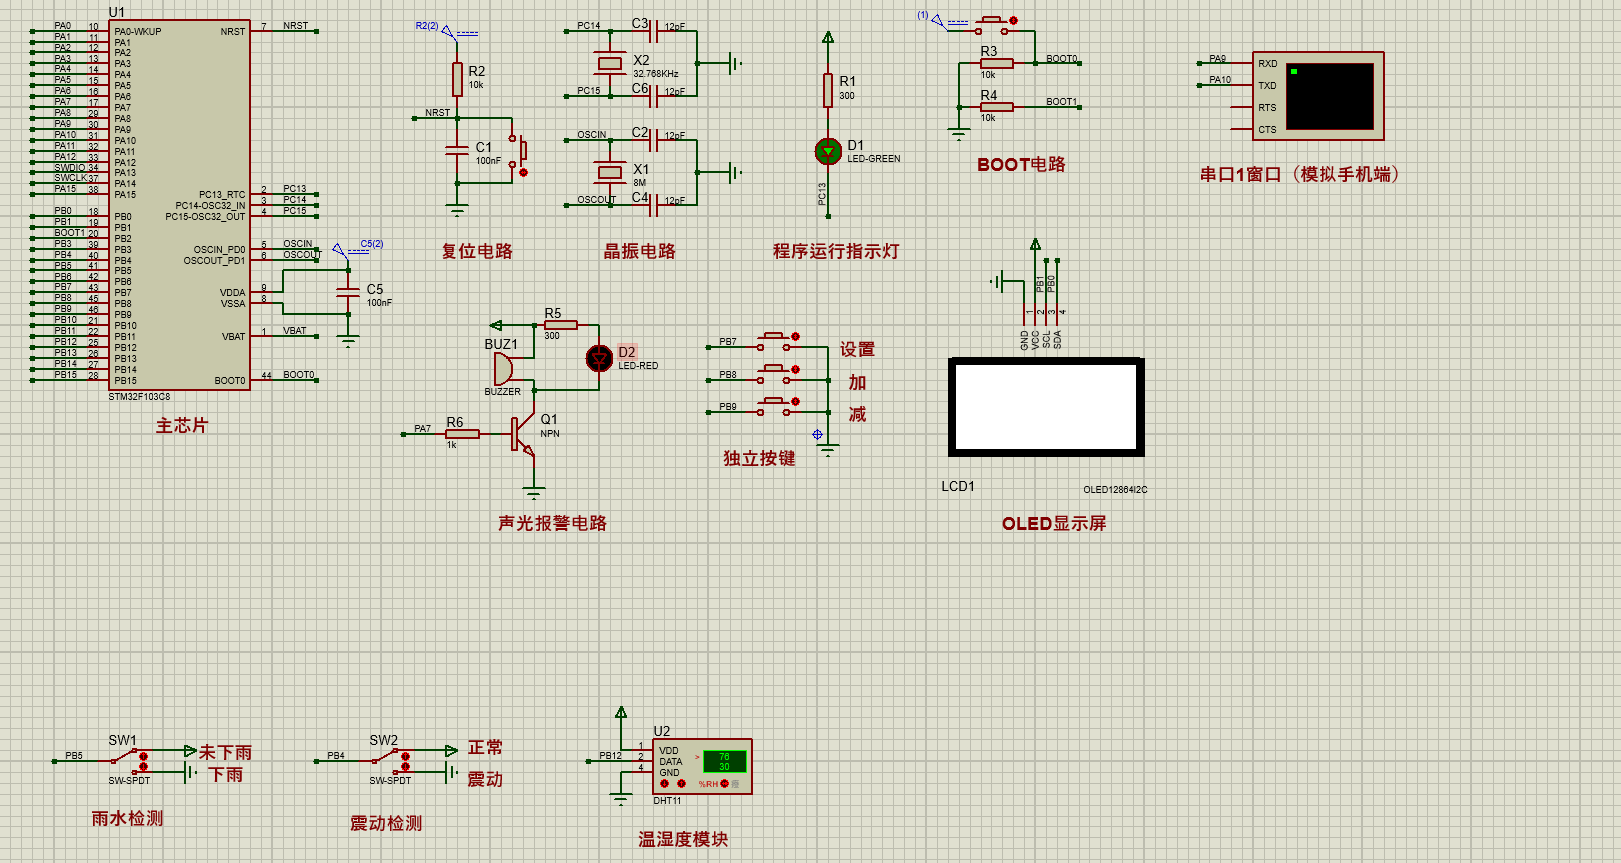Click the "未下雨" label
This screenshot has height=863, width=1621.
pos(226,752)
